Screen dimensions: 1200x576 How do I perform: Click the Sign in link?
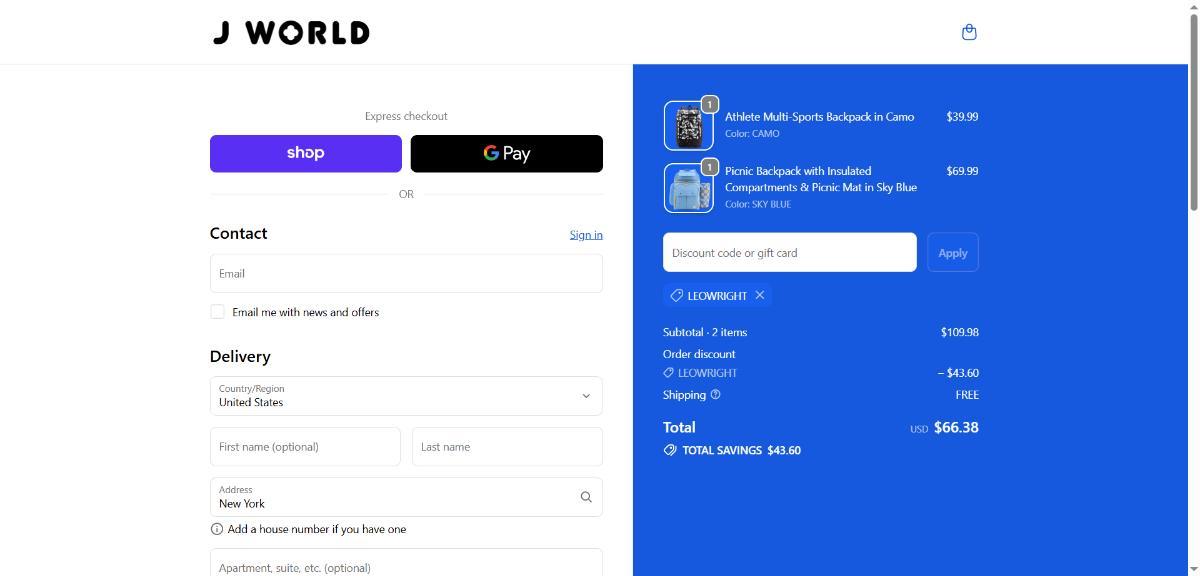[586, 234]
